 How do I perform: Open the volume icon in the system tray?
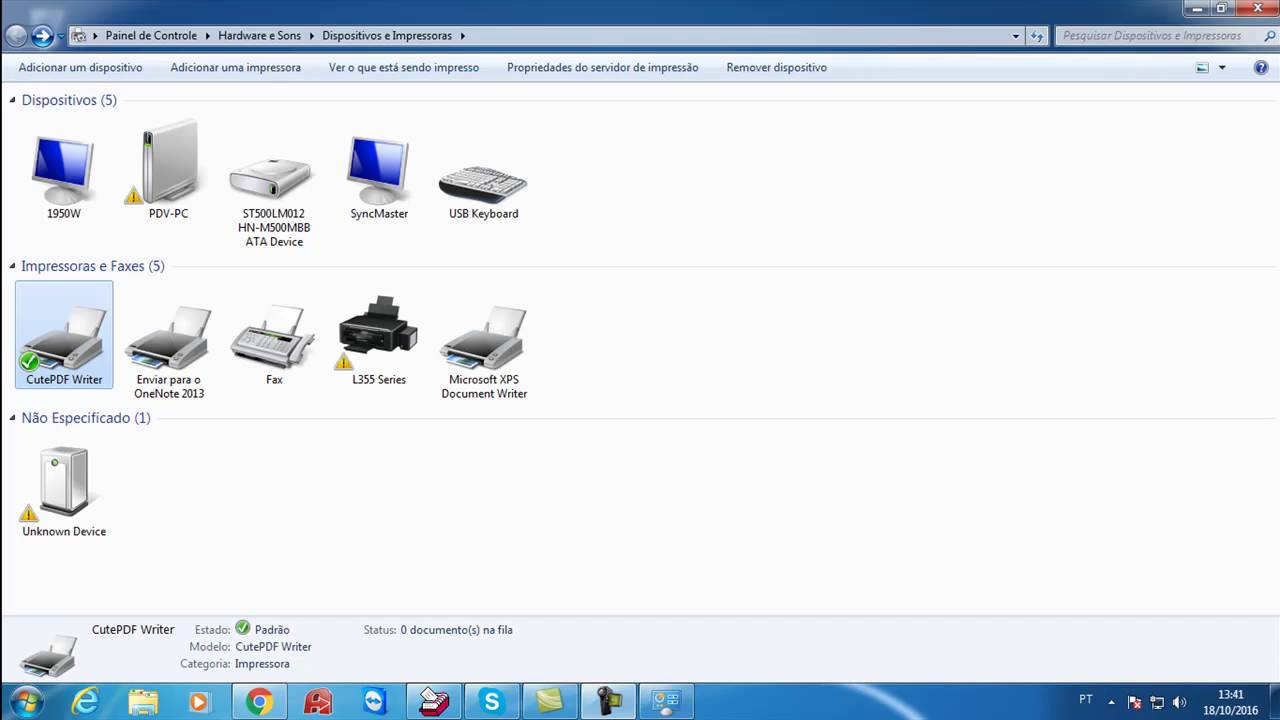pyautogui.click(x=1179, y=702)
